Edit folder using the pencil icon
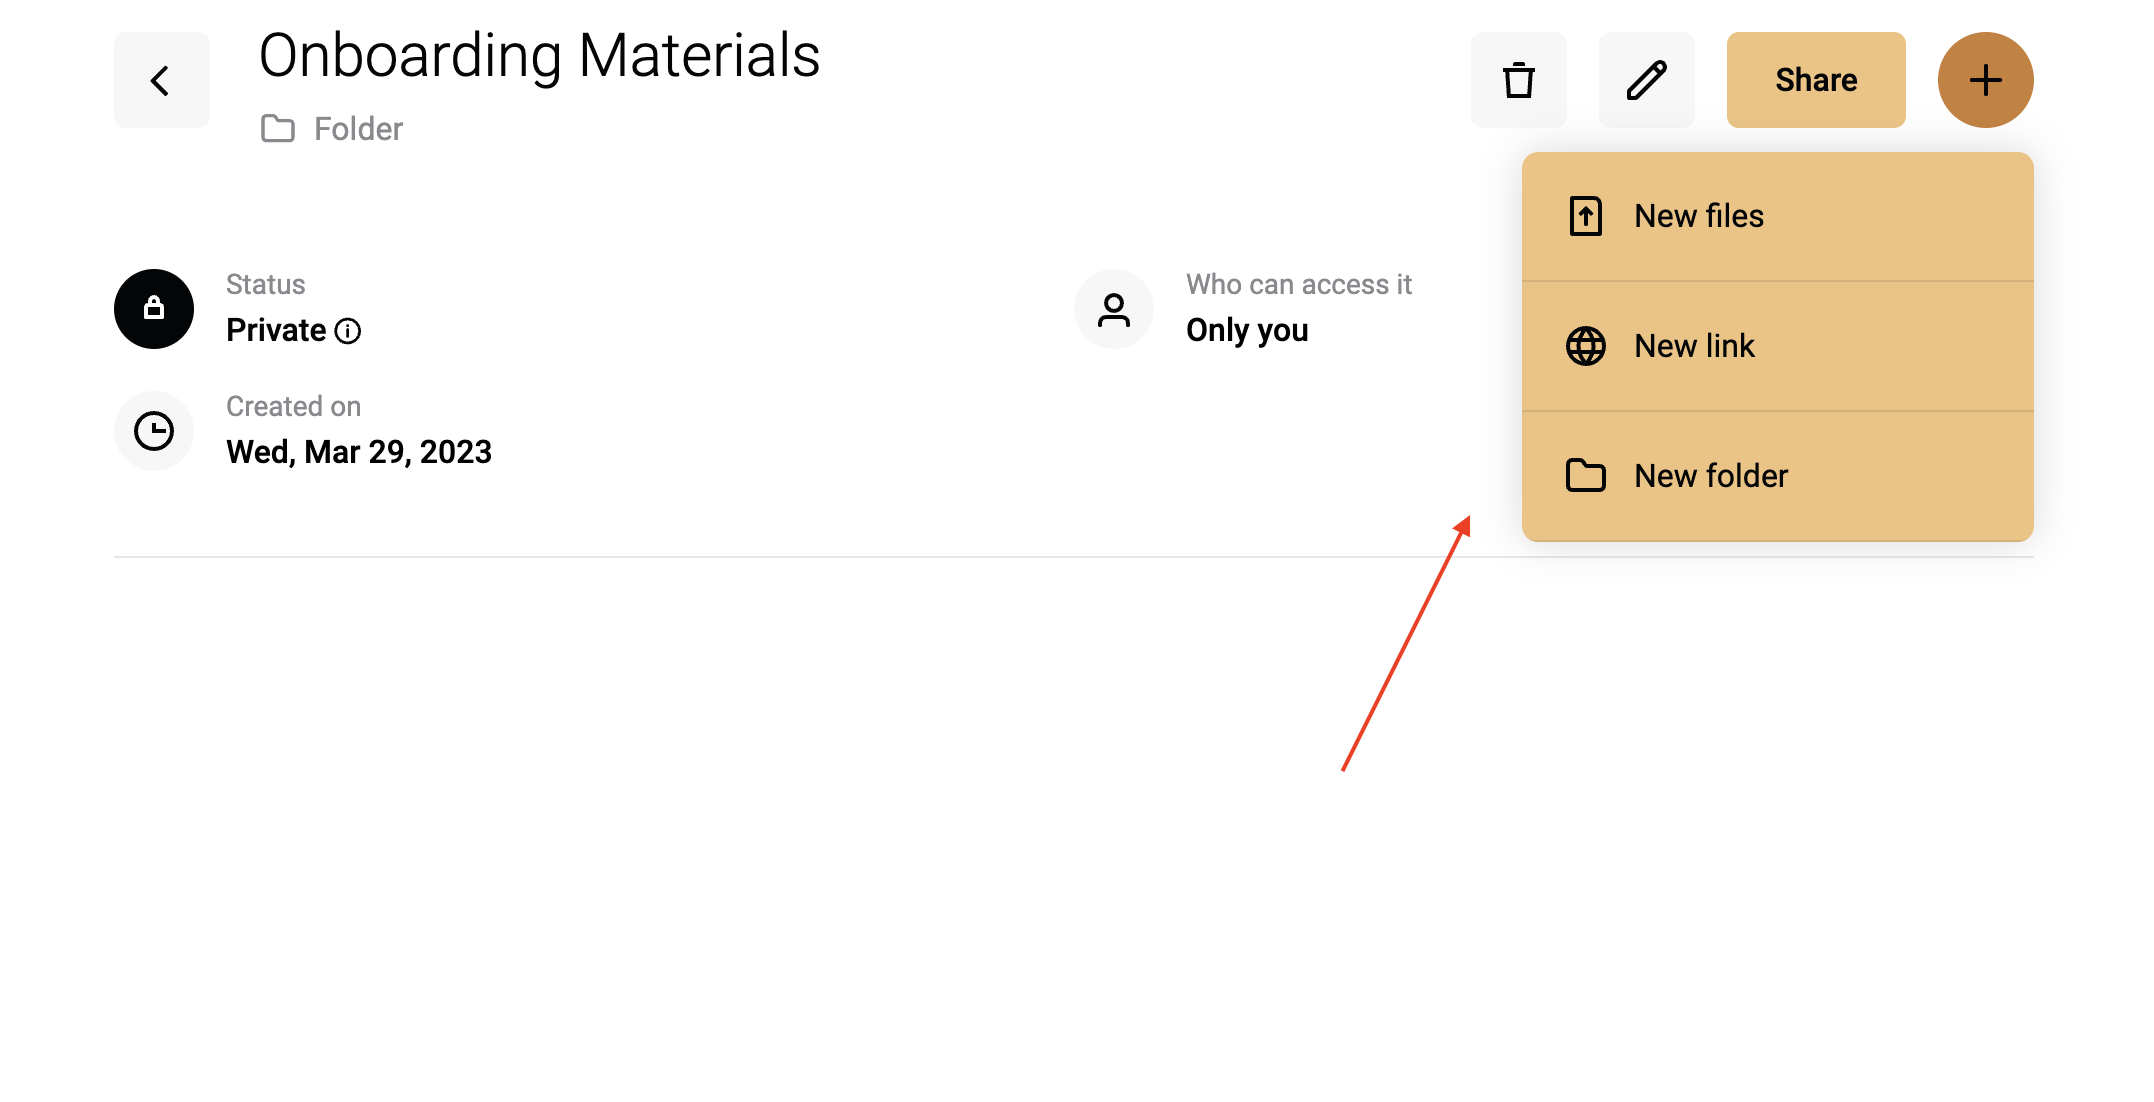This screenshot has width=2154, height=1102. [x=1646, y=80]
